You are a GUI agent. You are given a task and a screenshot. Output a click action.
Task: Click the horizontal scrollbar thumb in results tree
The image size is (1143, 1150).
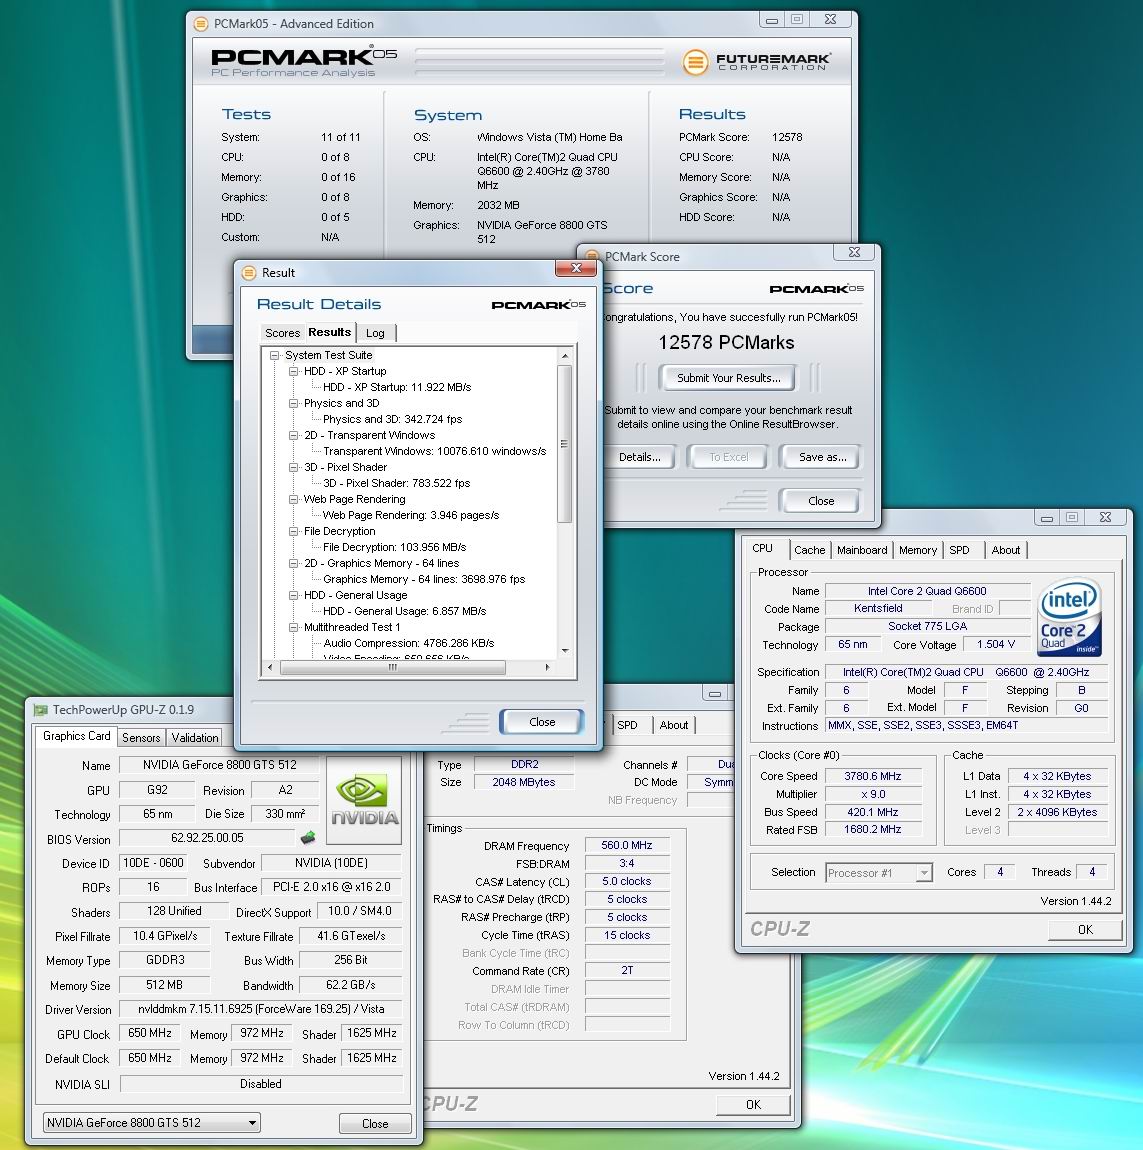pos(392,667)
